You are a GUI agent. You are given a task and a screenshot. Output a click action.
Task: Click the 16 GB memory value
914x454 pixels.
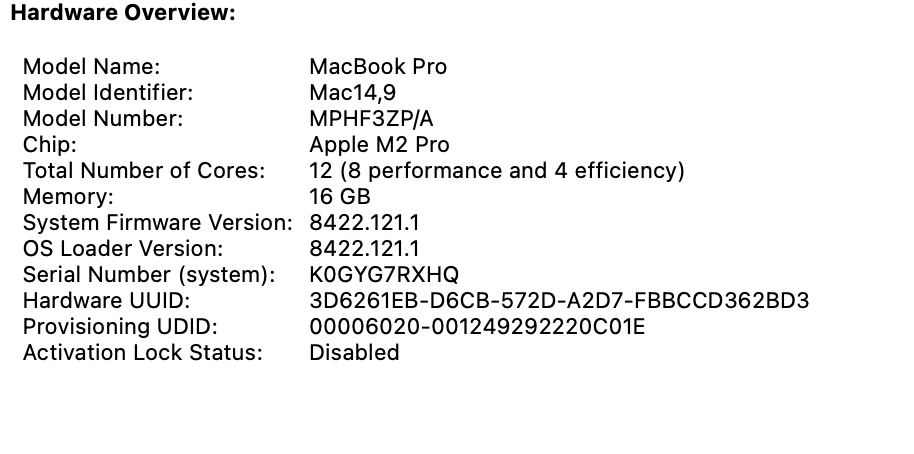point(340,197)
